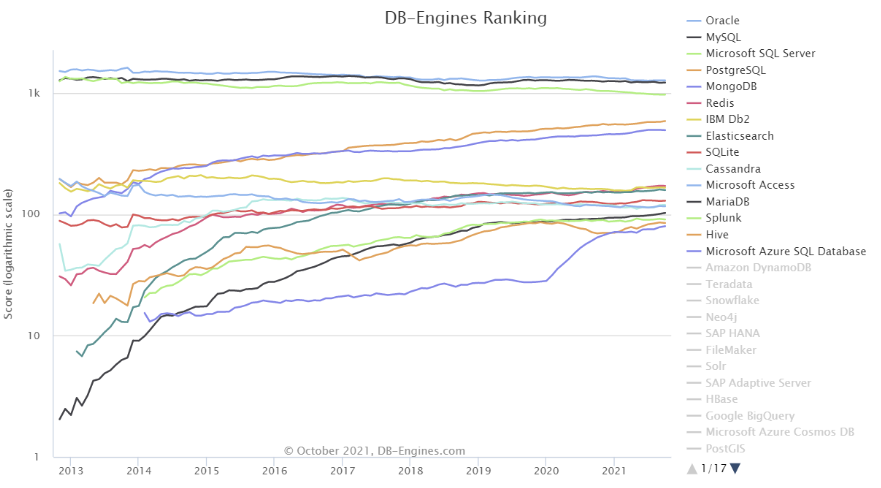Click the 2014 x-axis label

click(138, 471)
